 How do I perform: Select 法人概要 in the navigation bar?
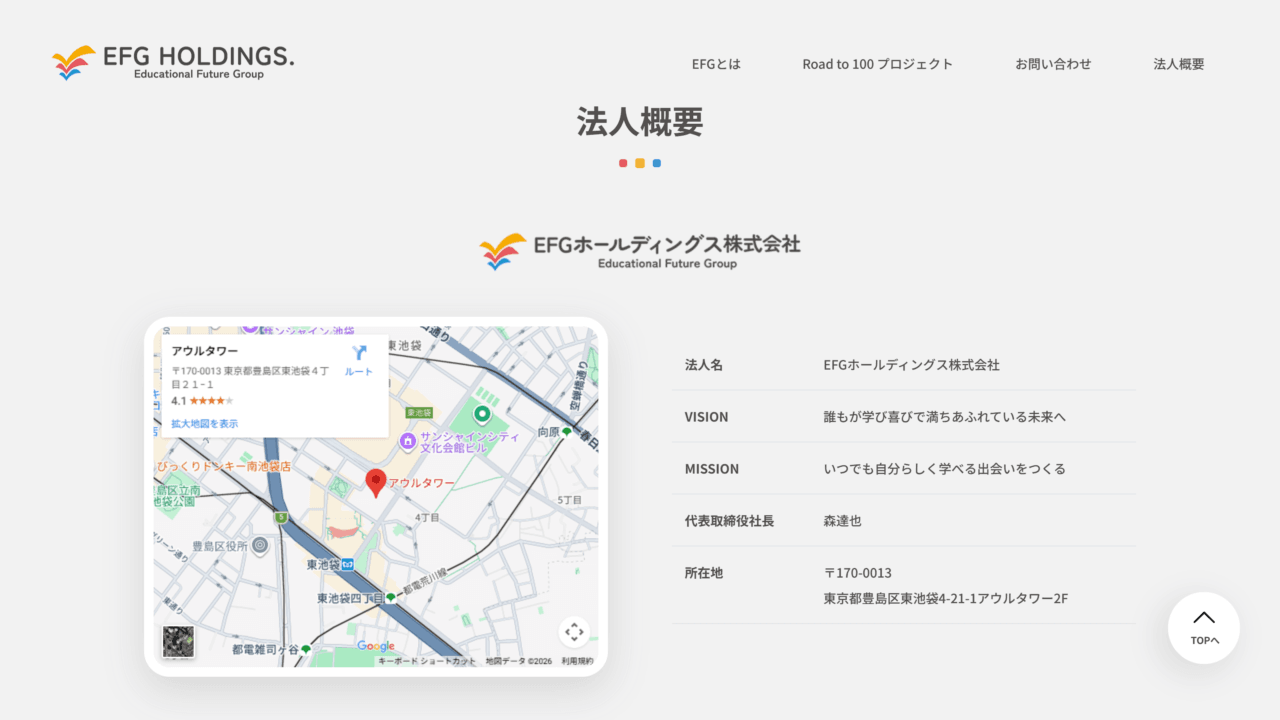coord(1178,64)
